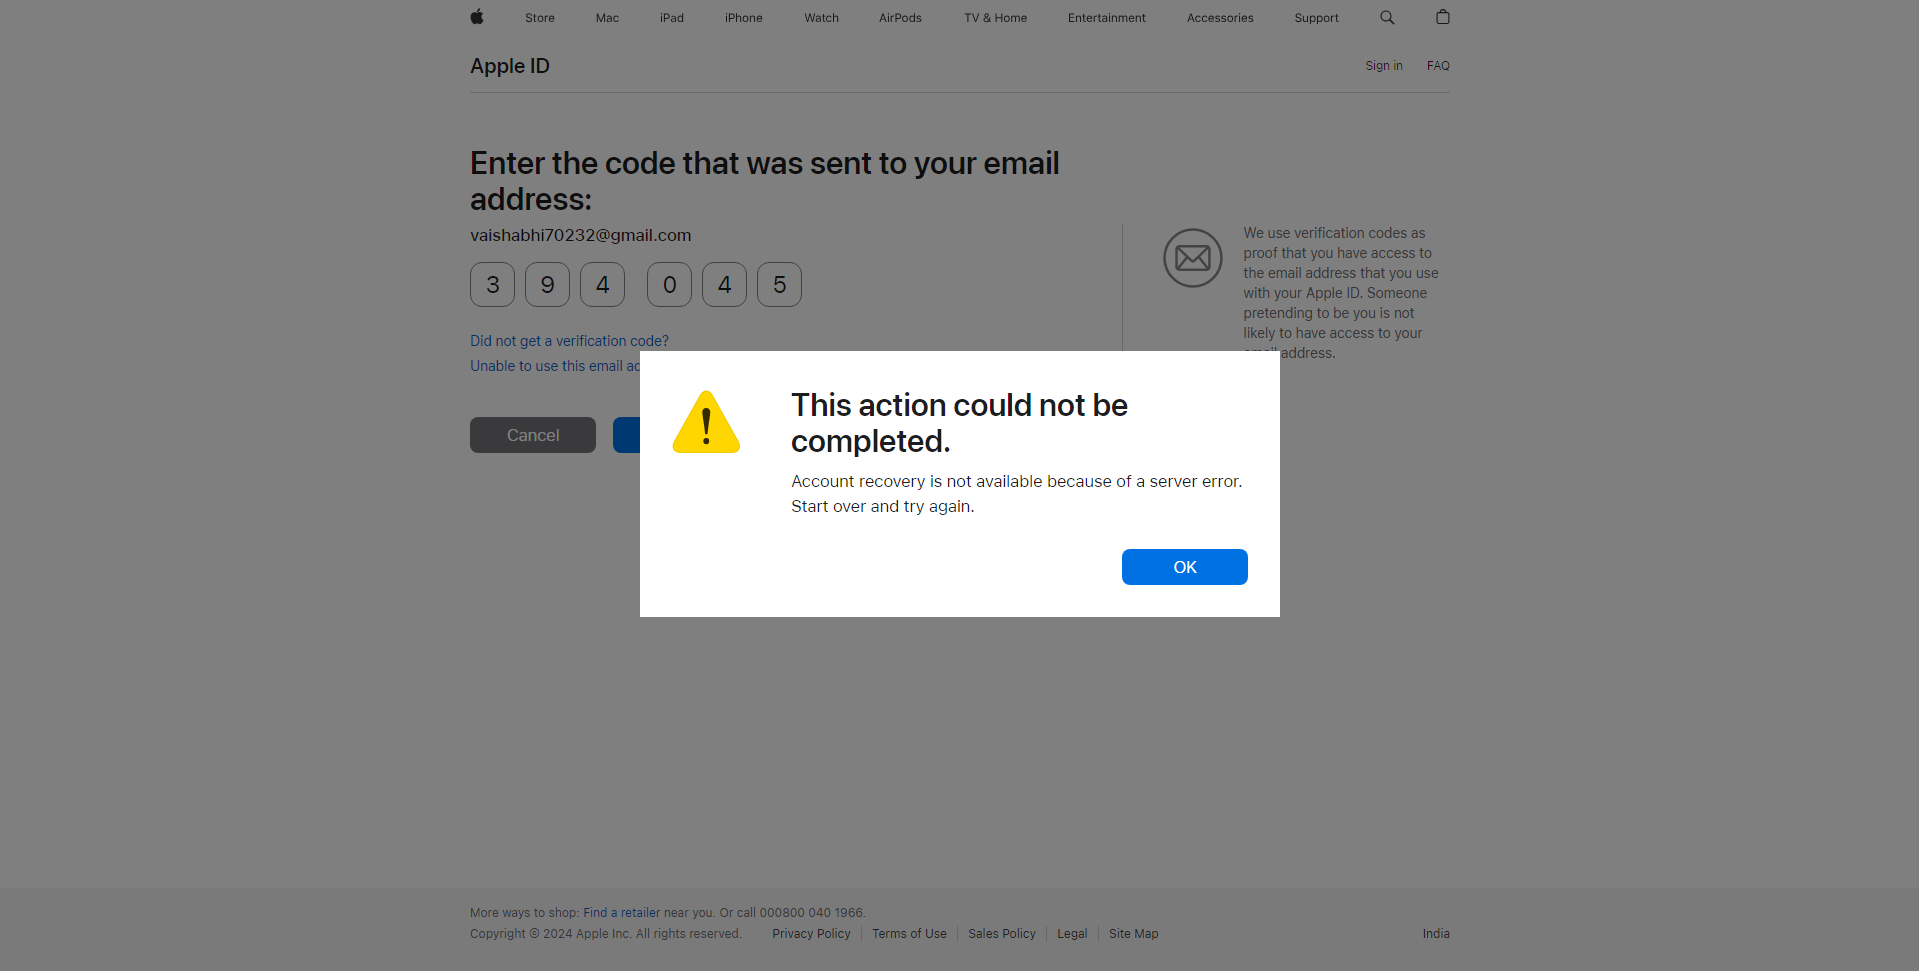The width and height of the screenshot is (1919, 971).
Task: Select the last code digit box containing 5
Action: click(x=780, y=285)
